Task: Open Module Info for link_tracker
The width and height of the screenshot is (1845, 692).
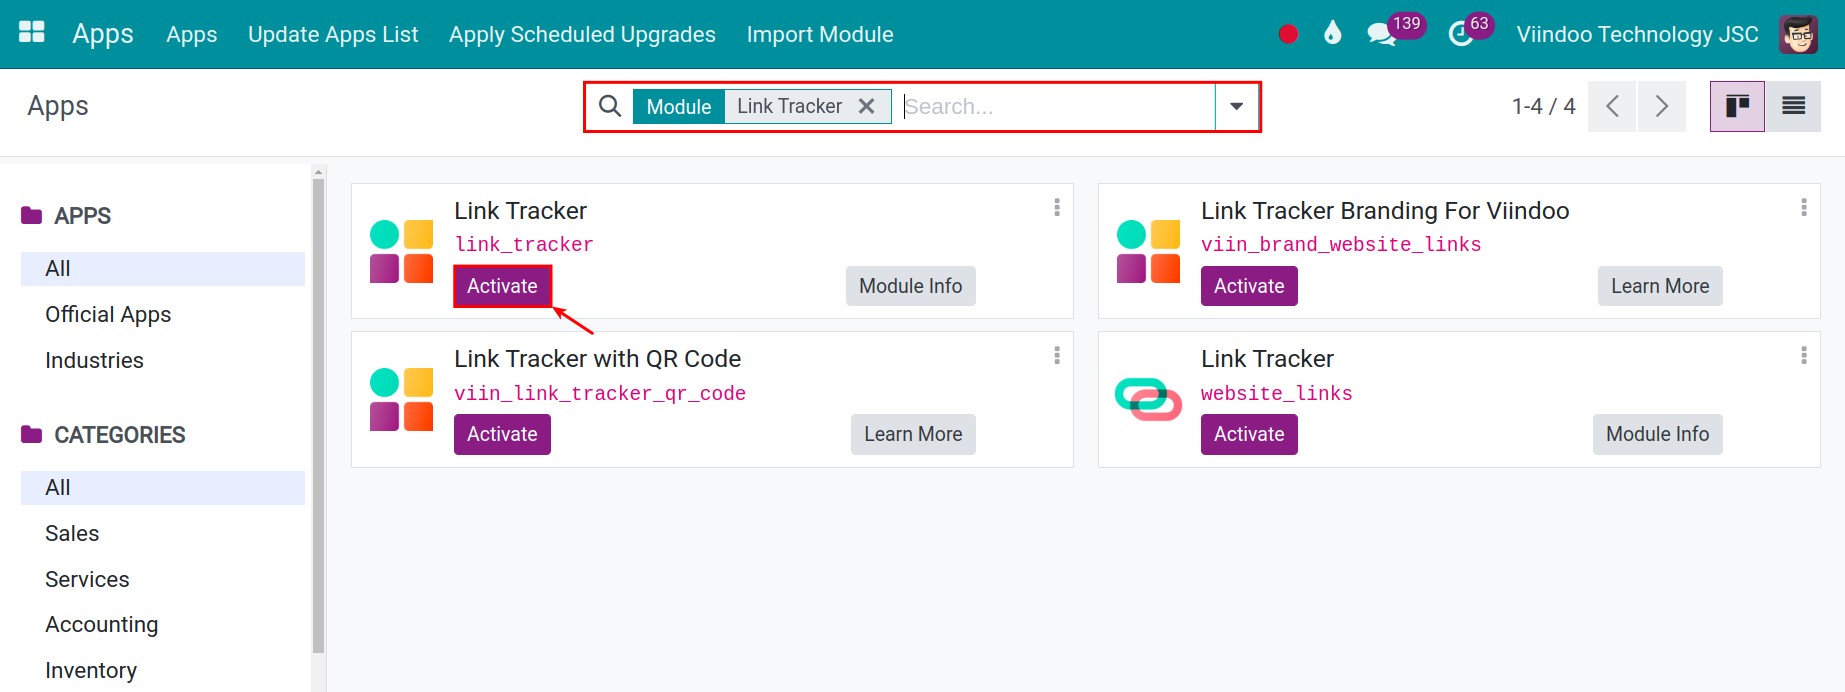Action: point(910,286)
